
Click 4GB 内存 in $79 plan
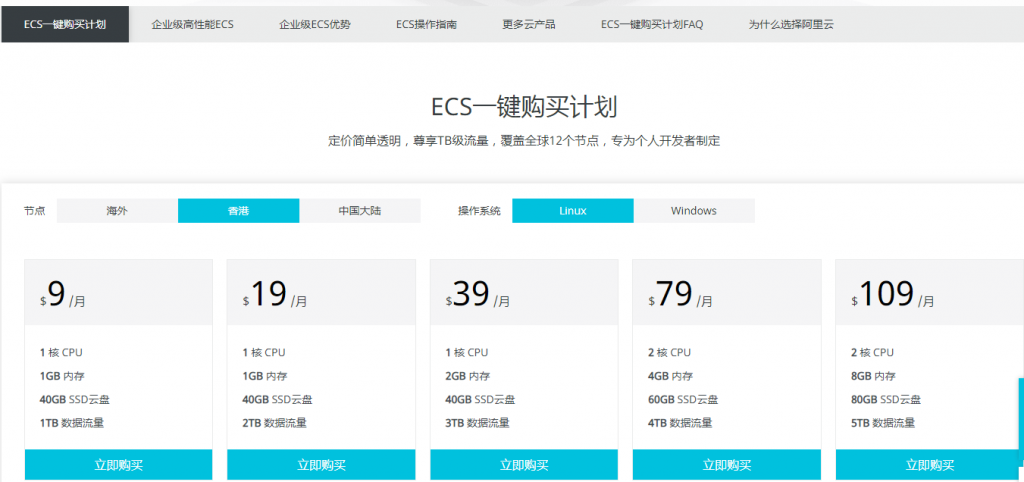coord(670,376)
